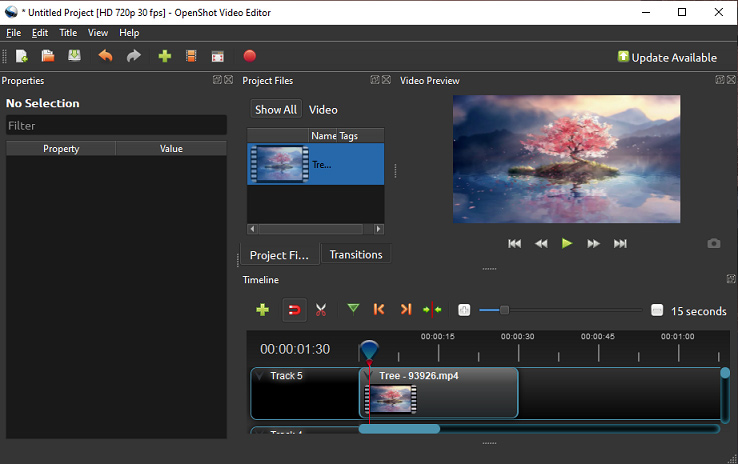
Task: Toggle the razor scissors tool
Action: (x=321, y=310)
